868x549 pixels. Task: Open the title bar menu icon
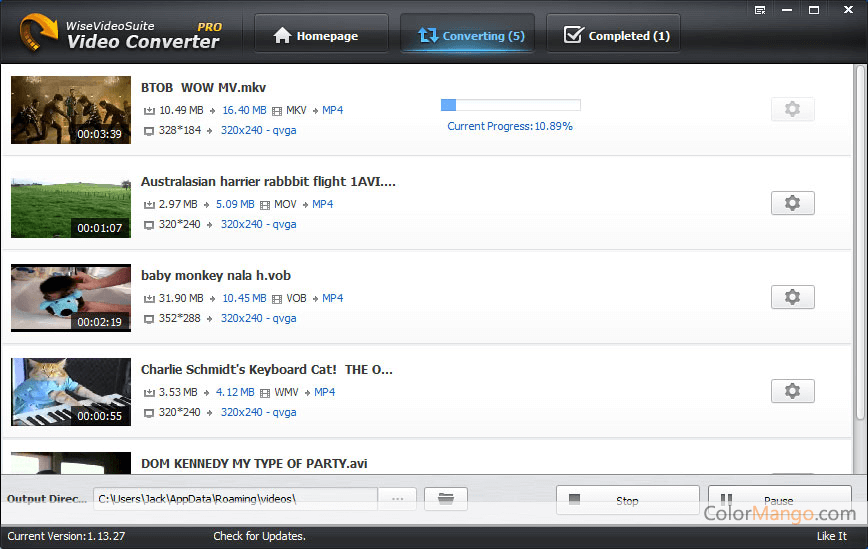point(761,10)
